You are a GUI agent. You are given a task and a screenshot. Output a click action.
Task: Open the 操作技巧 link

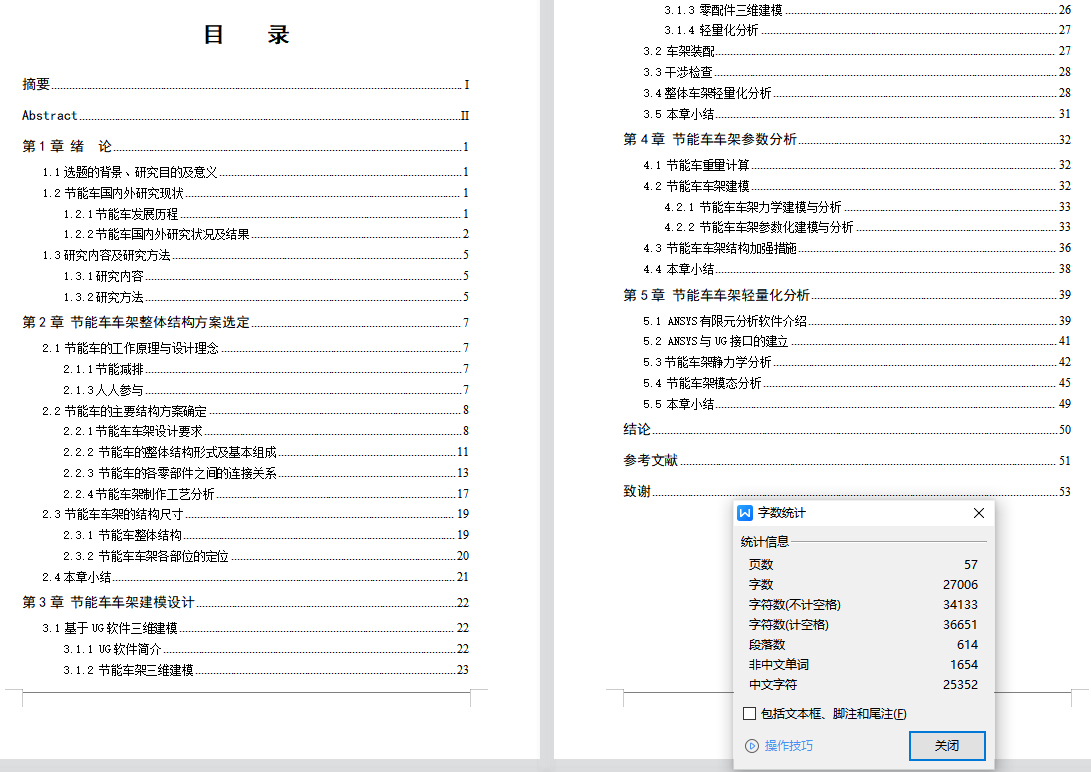(x=788, y=746)
